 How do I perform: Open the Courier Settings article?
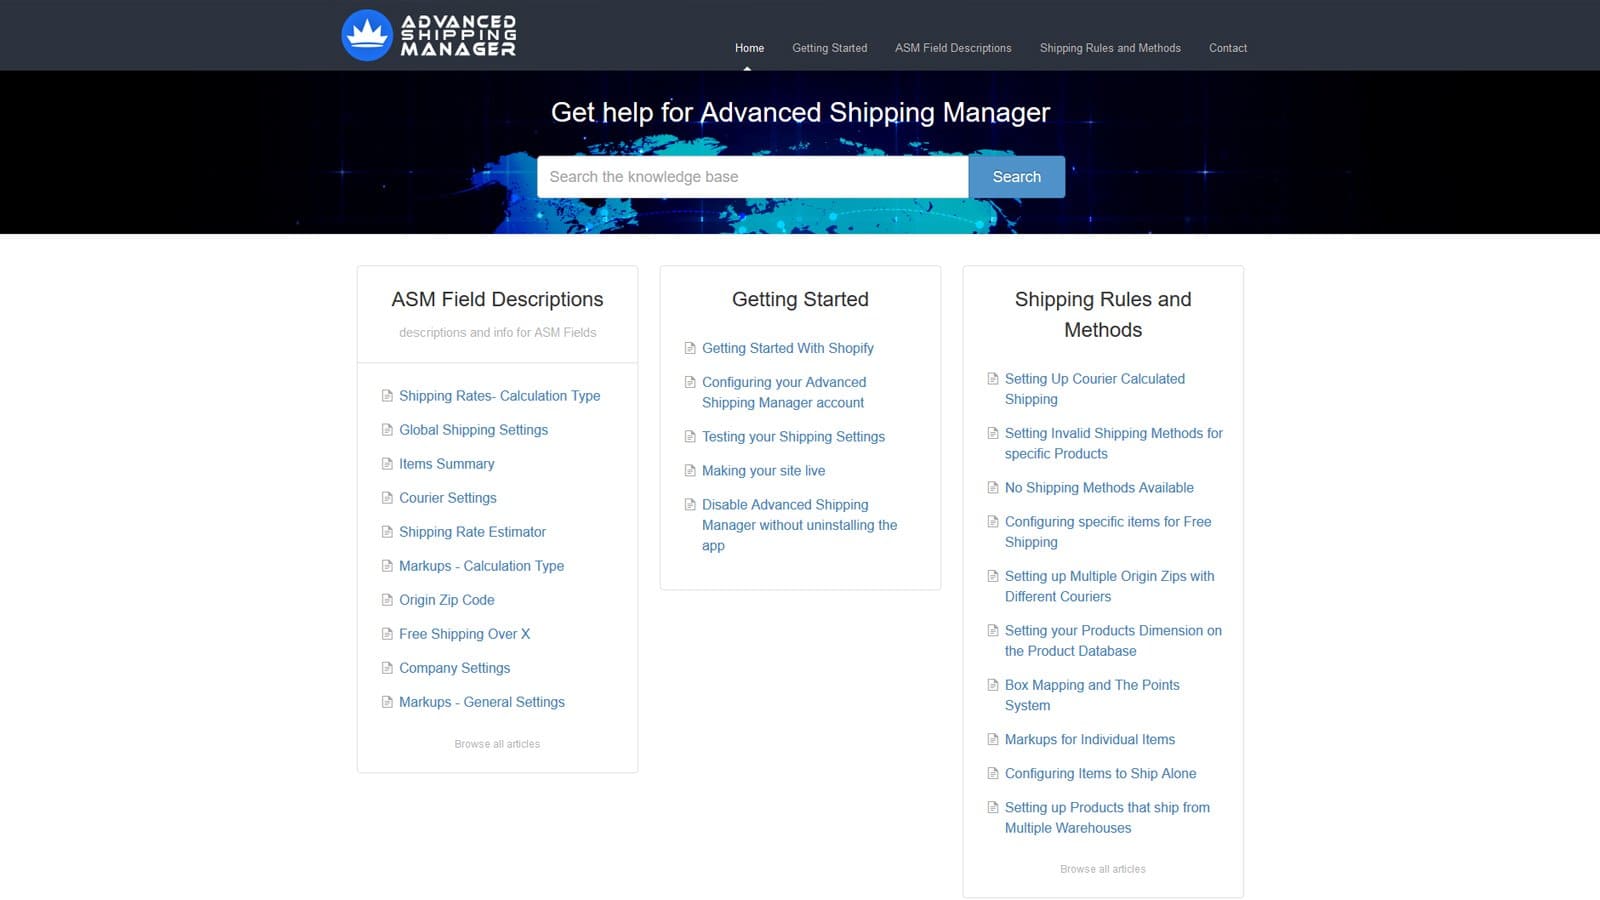447,498
